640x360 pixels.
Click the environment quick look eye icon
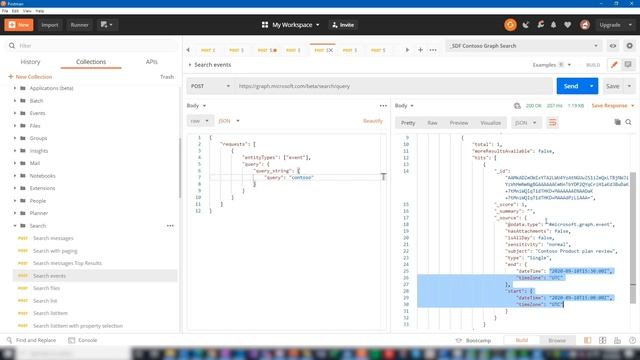(x=613, y=46)
